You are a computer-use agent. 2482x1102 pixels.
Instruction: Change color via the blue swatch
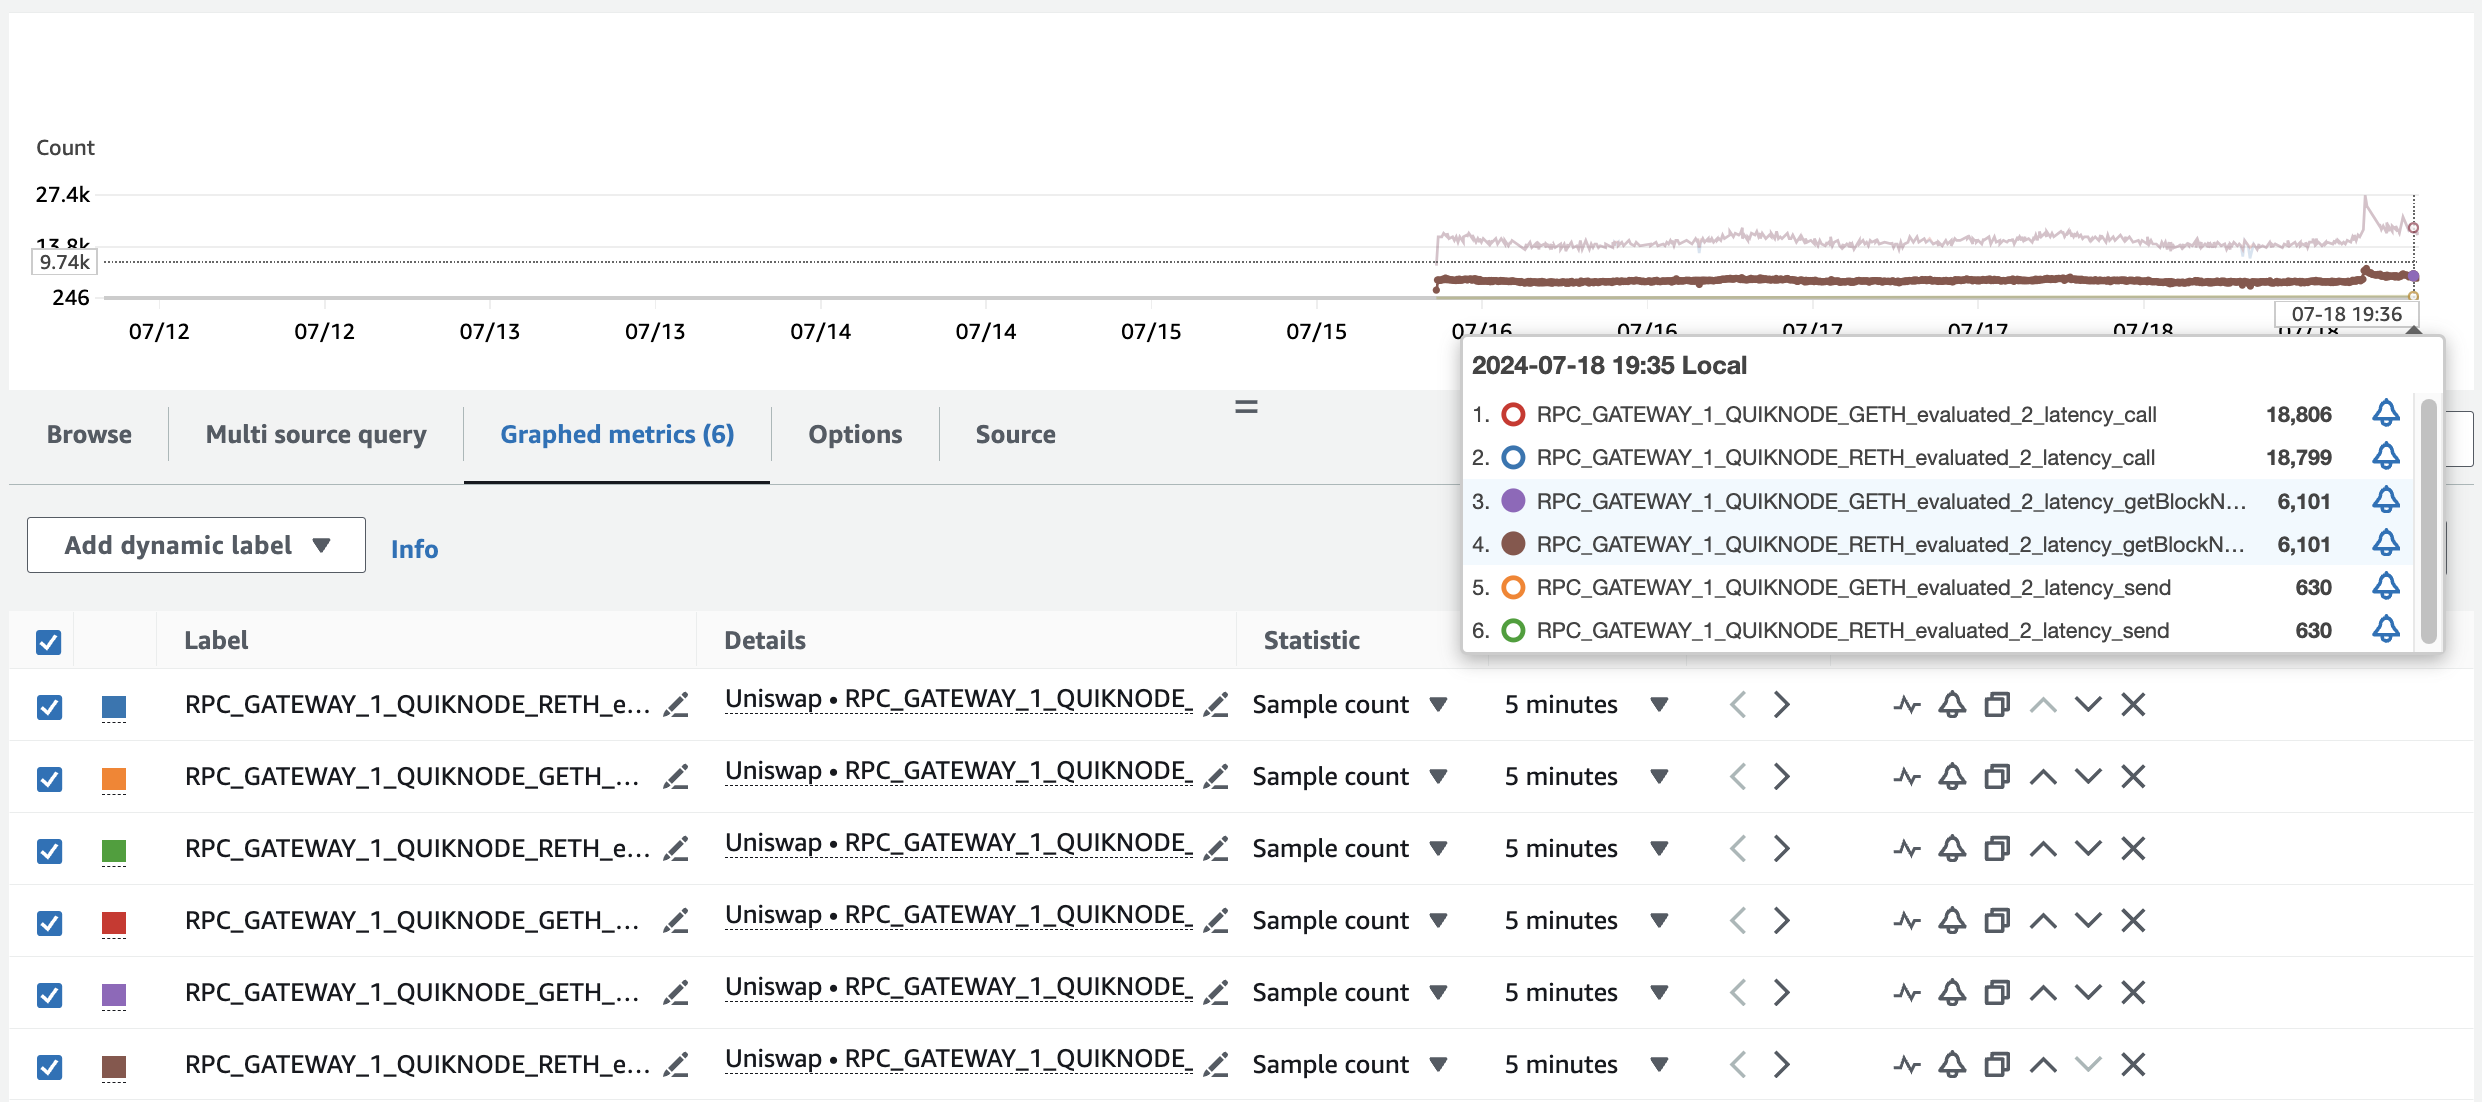tap(114, 708)
